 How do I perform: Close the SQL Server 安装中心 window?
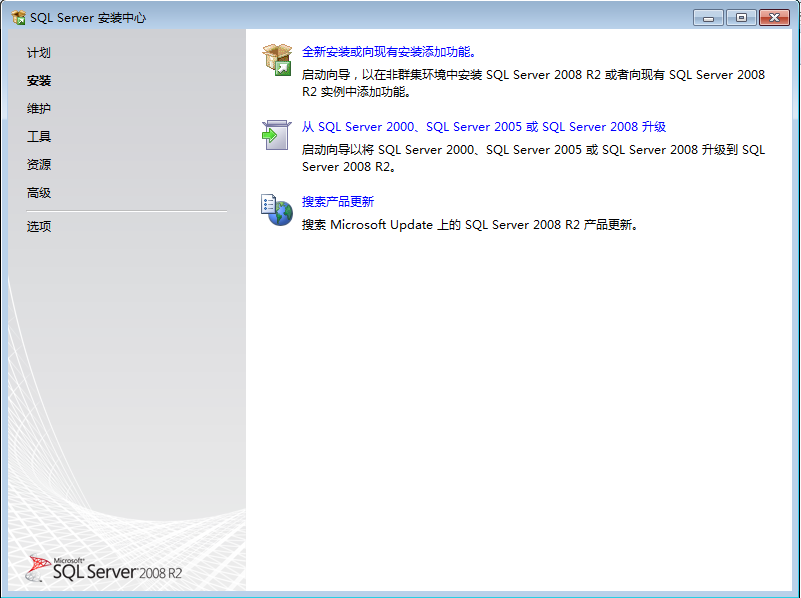tap(774, 18)
